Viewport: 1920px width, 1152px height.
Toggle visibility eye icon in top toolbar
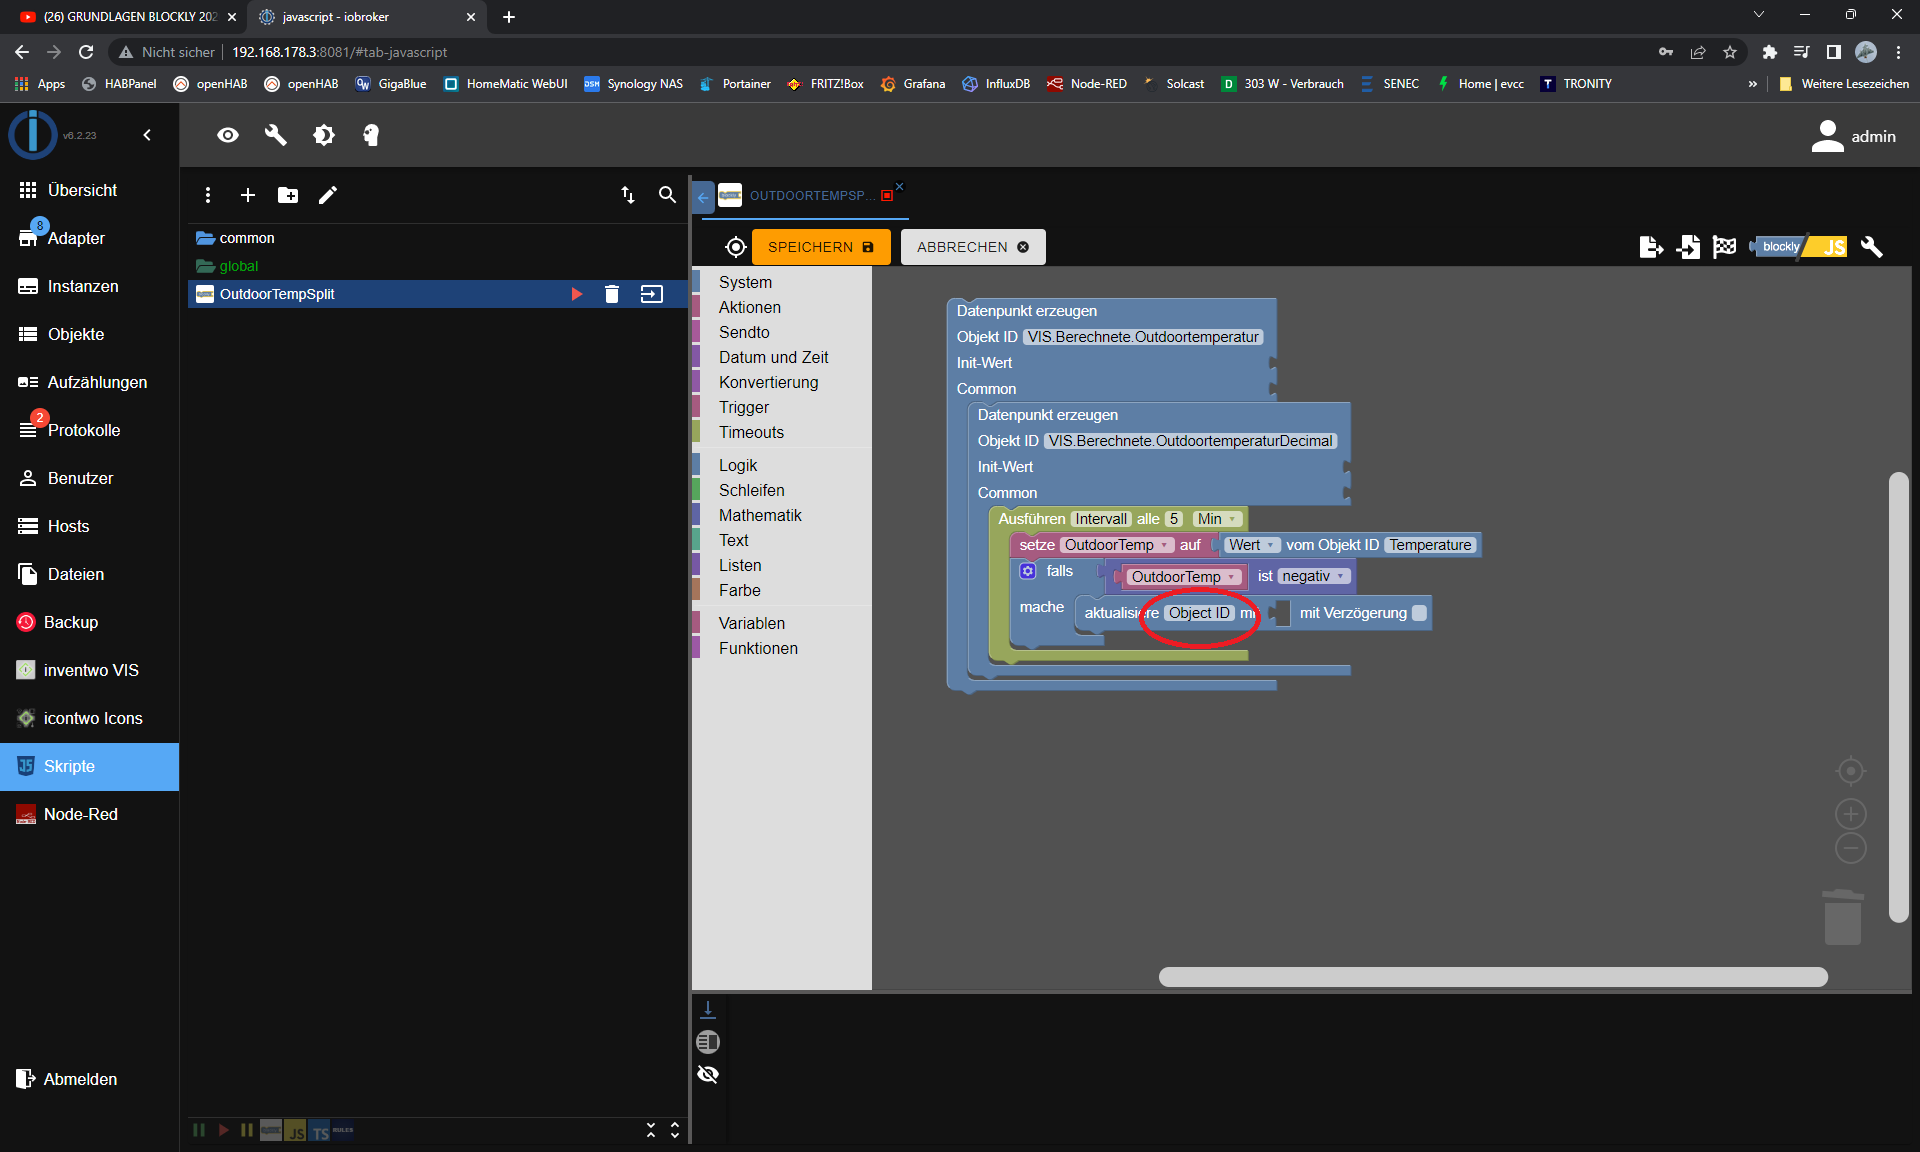[x=228, y=135]
